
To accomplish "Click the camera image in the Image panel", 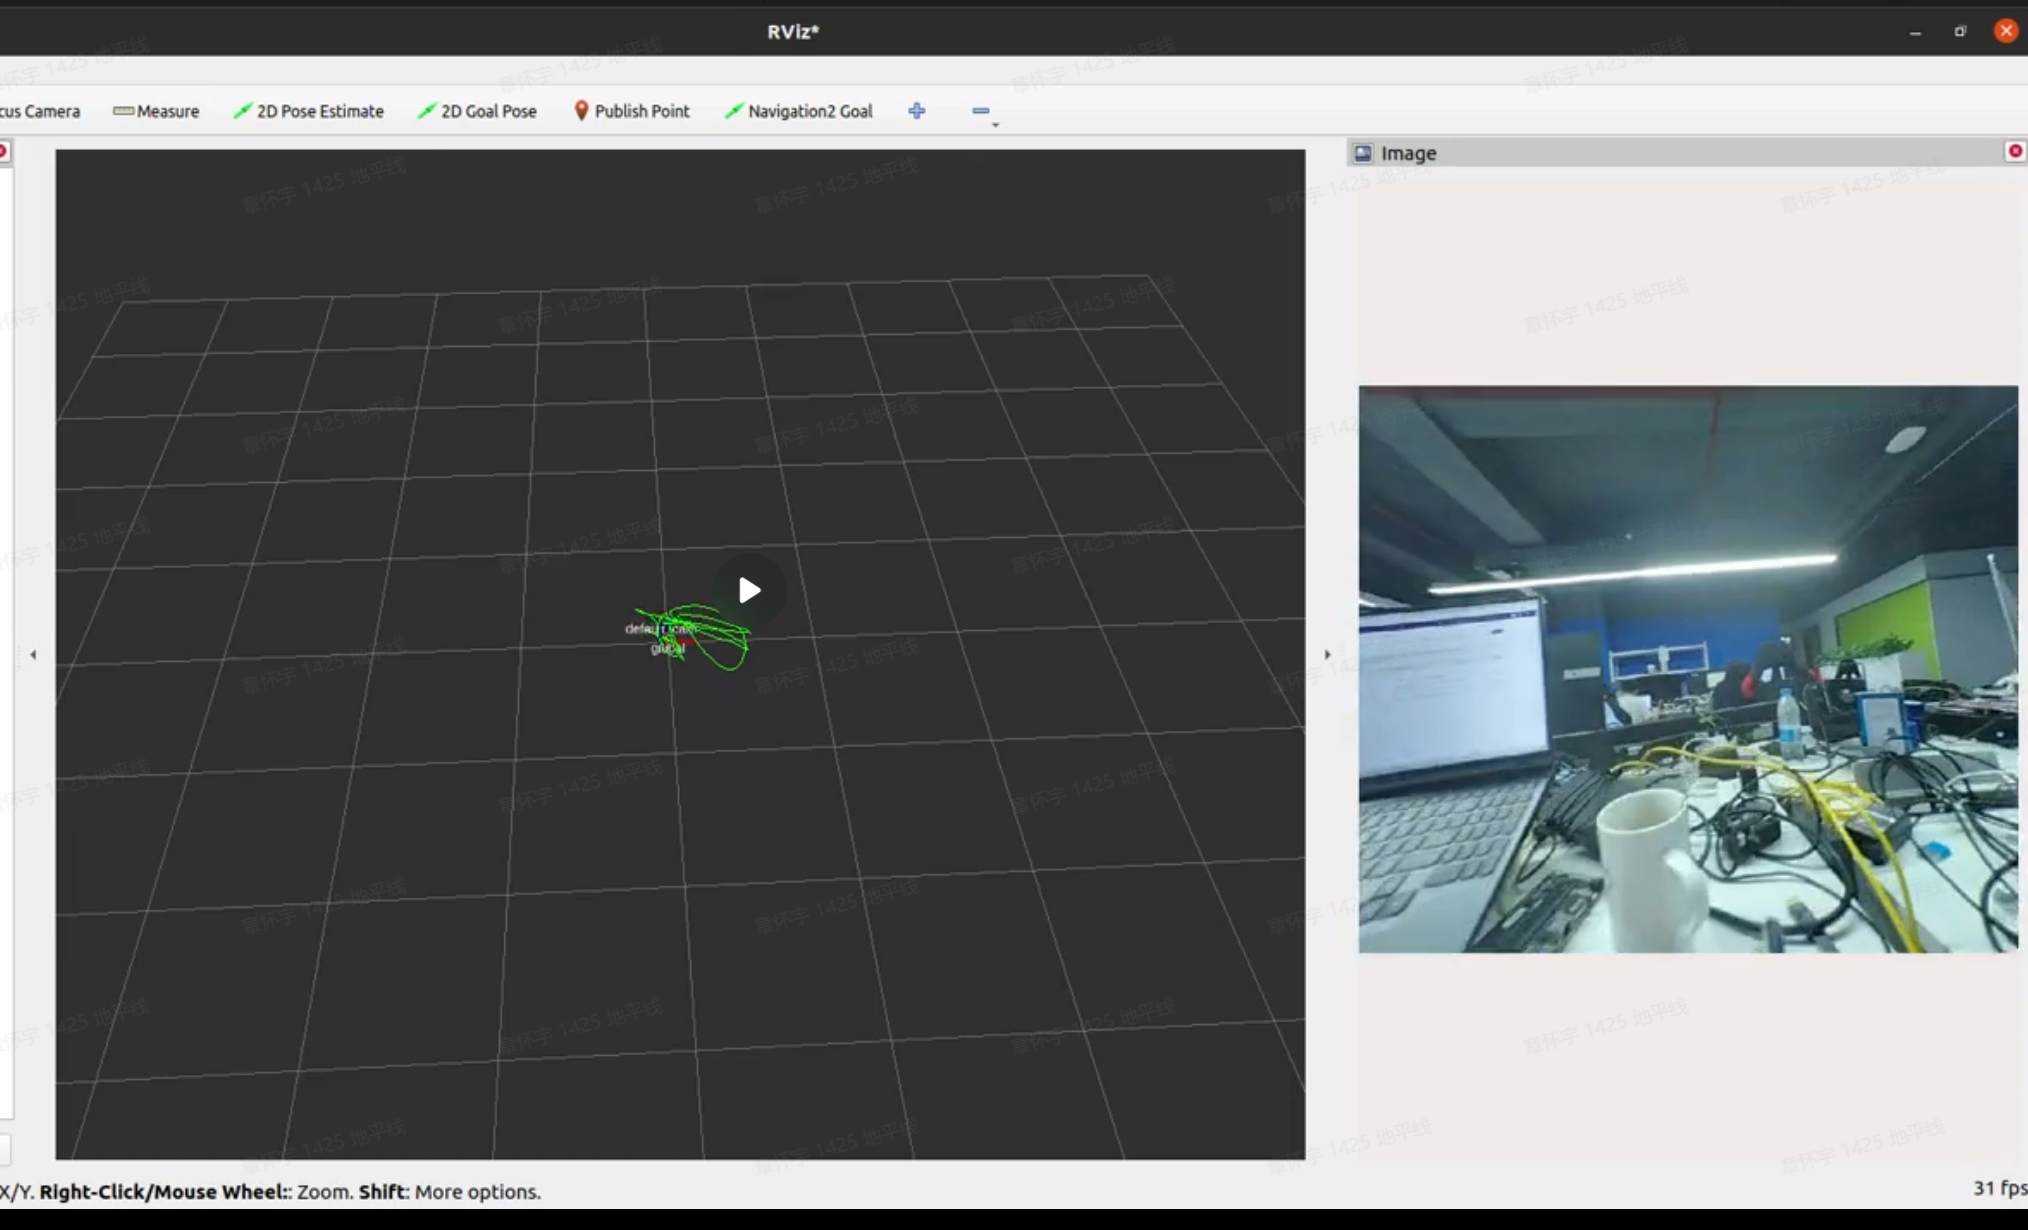I will click(x=1688, y=668).
